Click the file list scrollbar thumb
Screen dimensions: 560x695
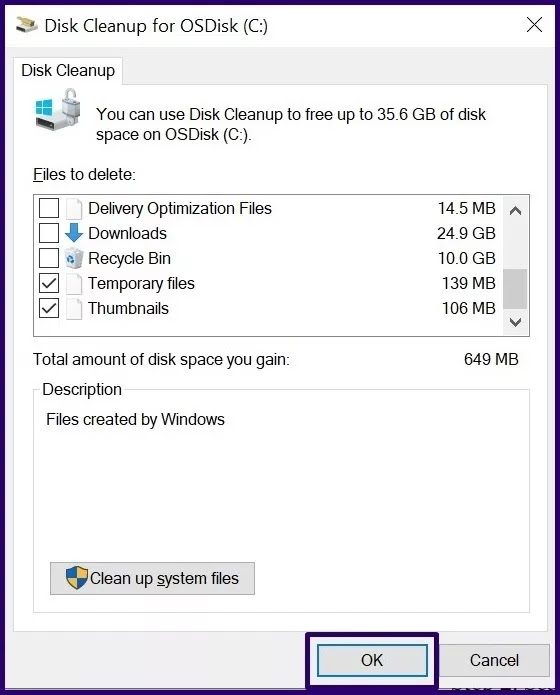point(515,289)
